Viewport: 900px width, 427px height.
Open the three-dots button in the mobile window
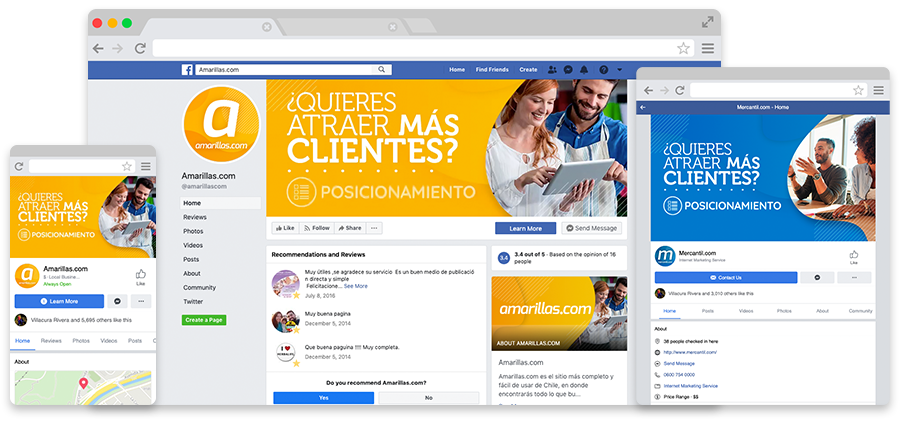point(141,301)
